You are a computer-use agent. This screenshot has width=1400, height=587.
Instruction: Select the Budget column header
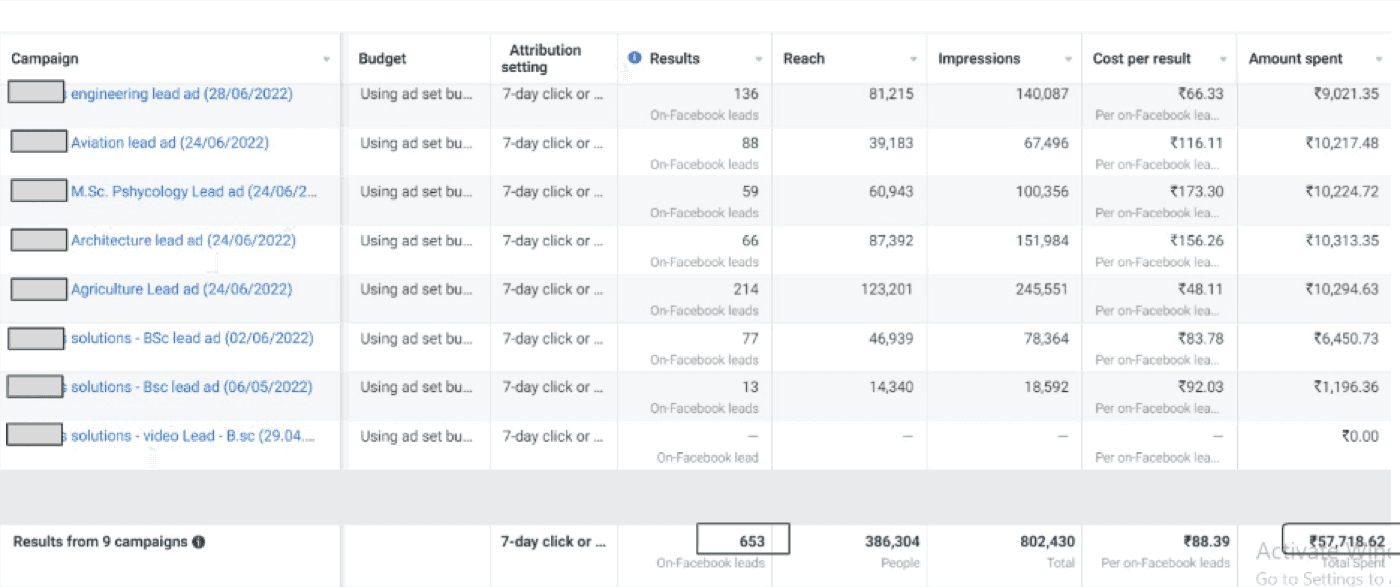point(382,59)
